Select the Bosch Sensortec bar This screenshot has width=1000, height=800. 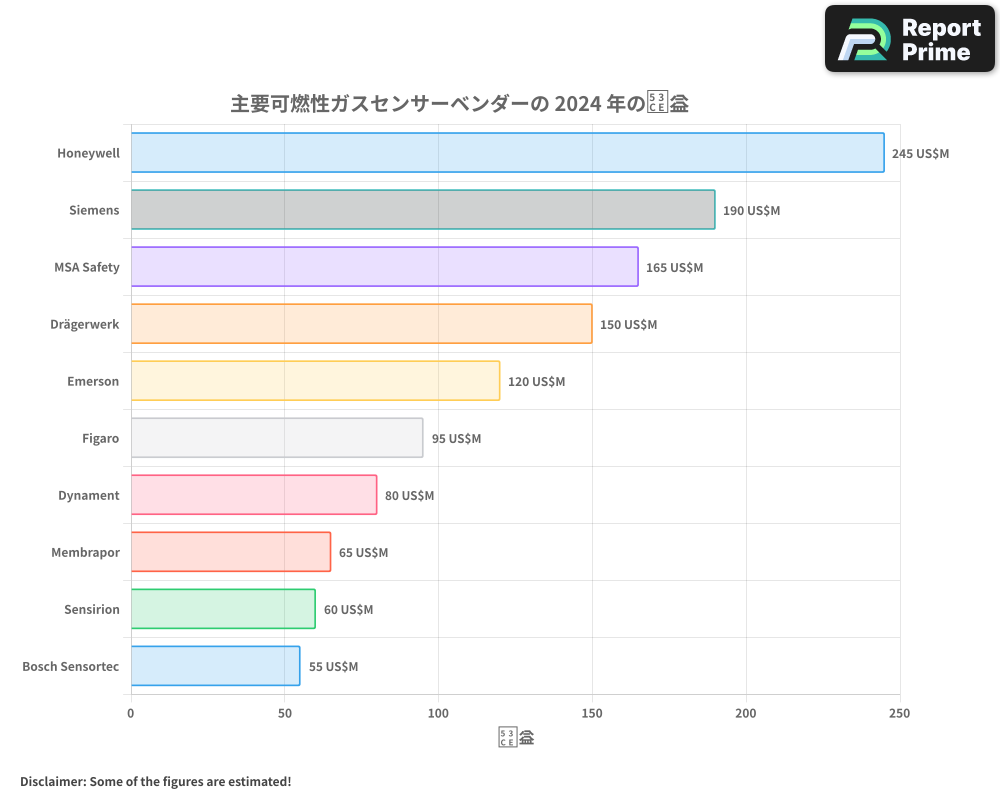[x=214, y=666]
